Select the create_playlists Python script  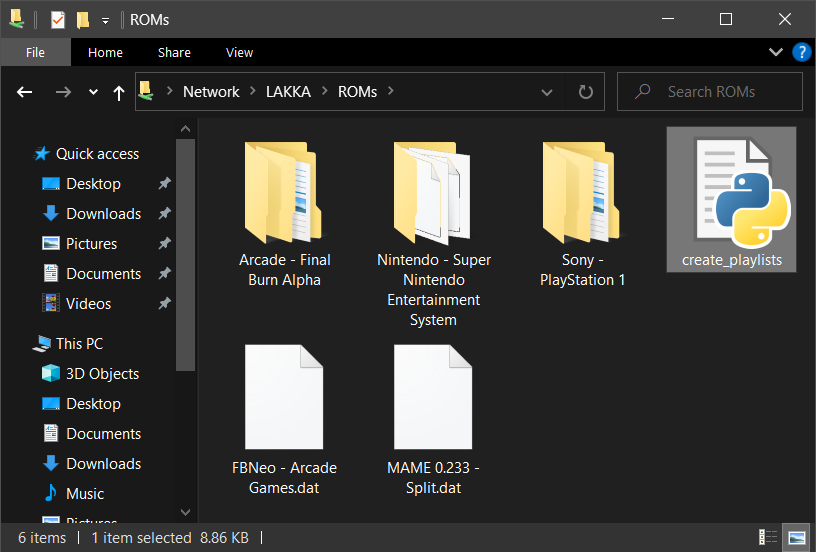pyautogui.click(x=731, y=200)
